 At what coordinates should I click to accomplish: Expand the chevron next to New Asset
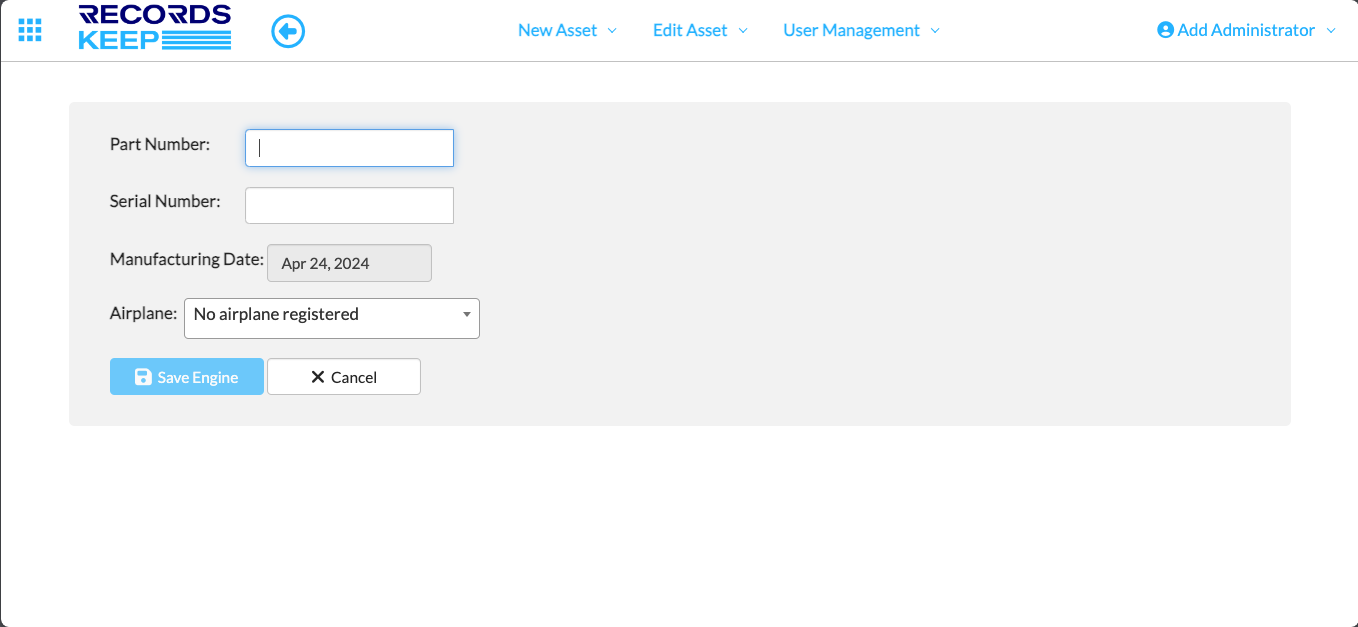[x=612, y=31]
